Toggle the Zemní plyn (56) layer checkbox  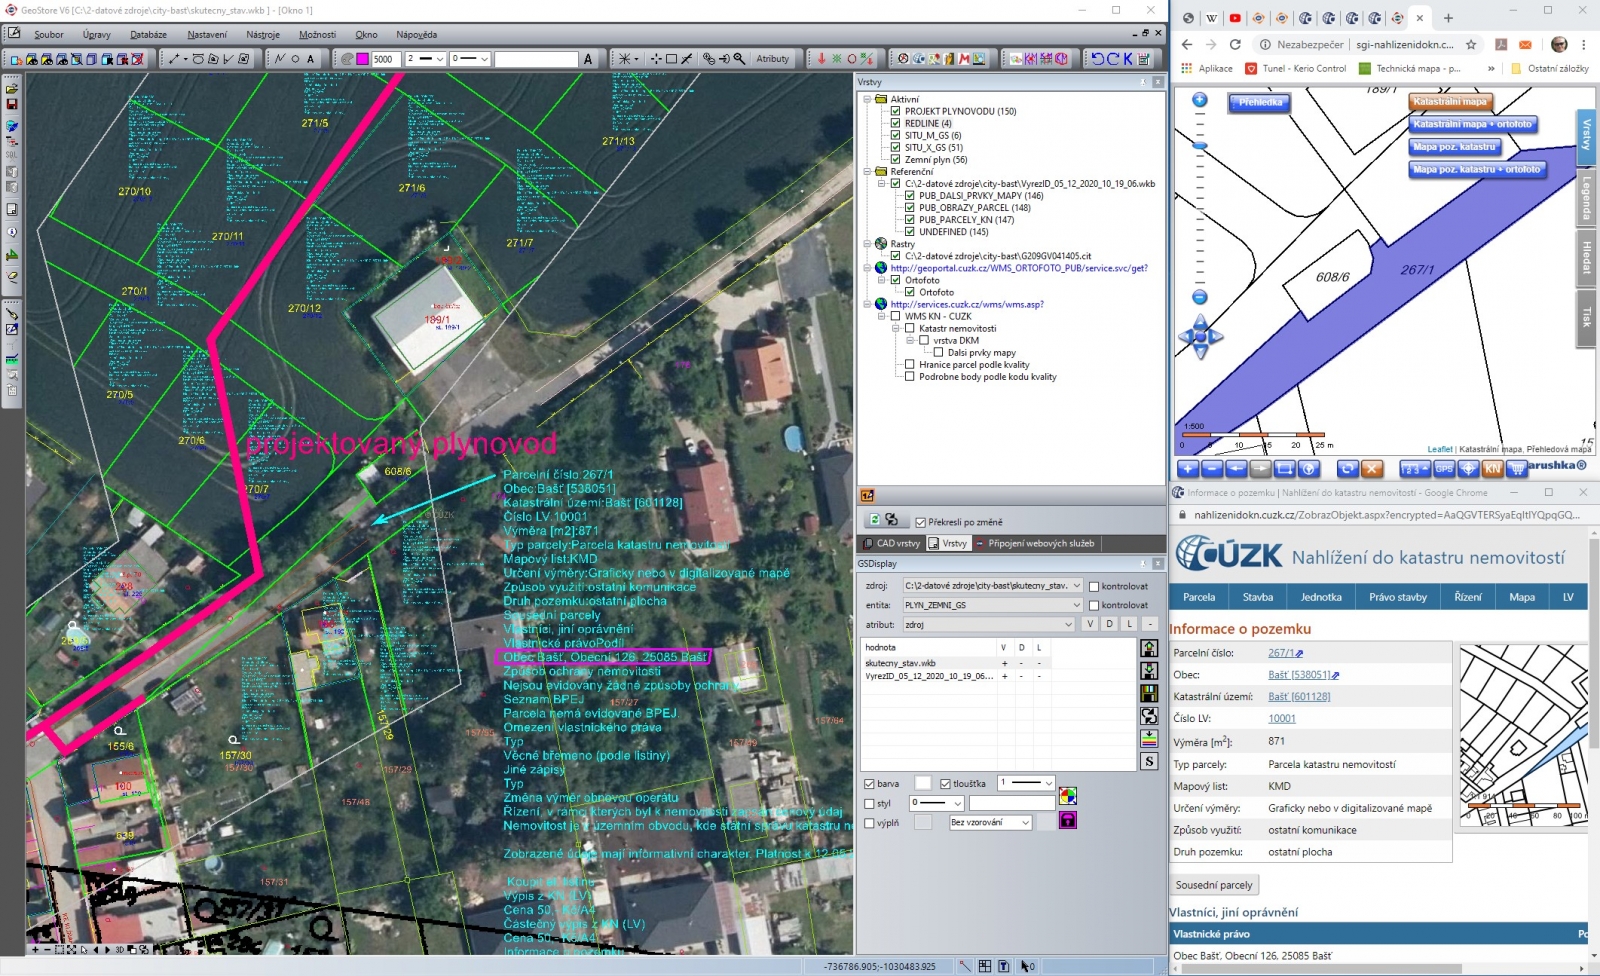tap(896, 159)
